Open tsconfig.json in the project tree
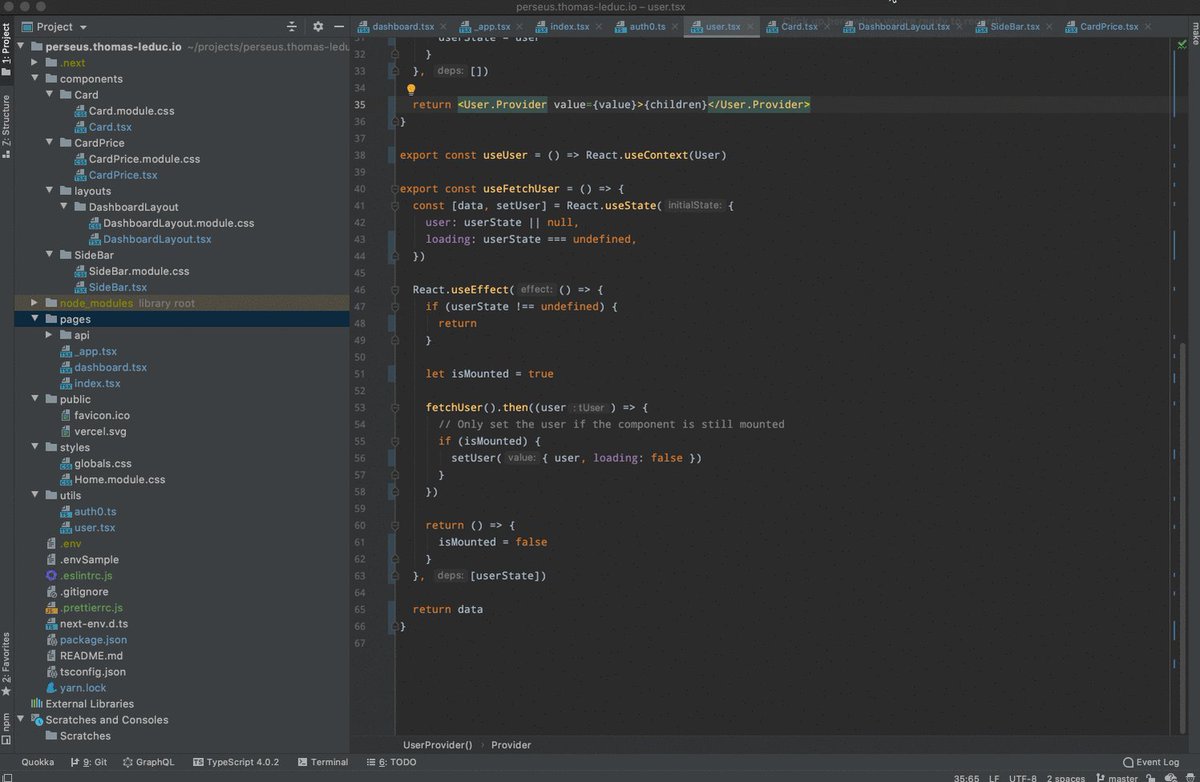 pos(86,671)
